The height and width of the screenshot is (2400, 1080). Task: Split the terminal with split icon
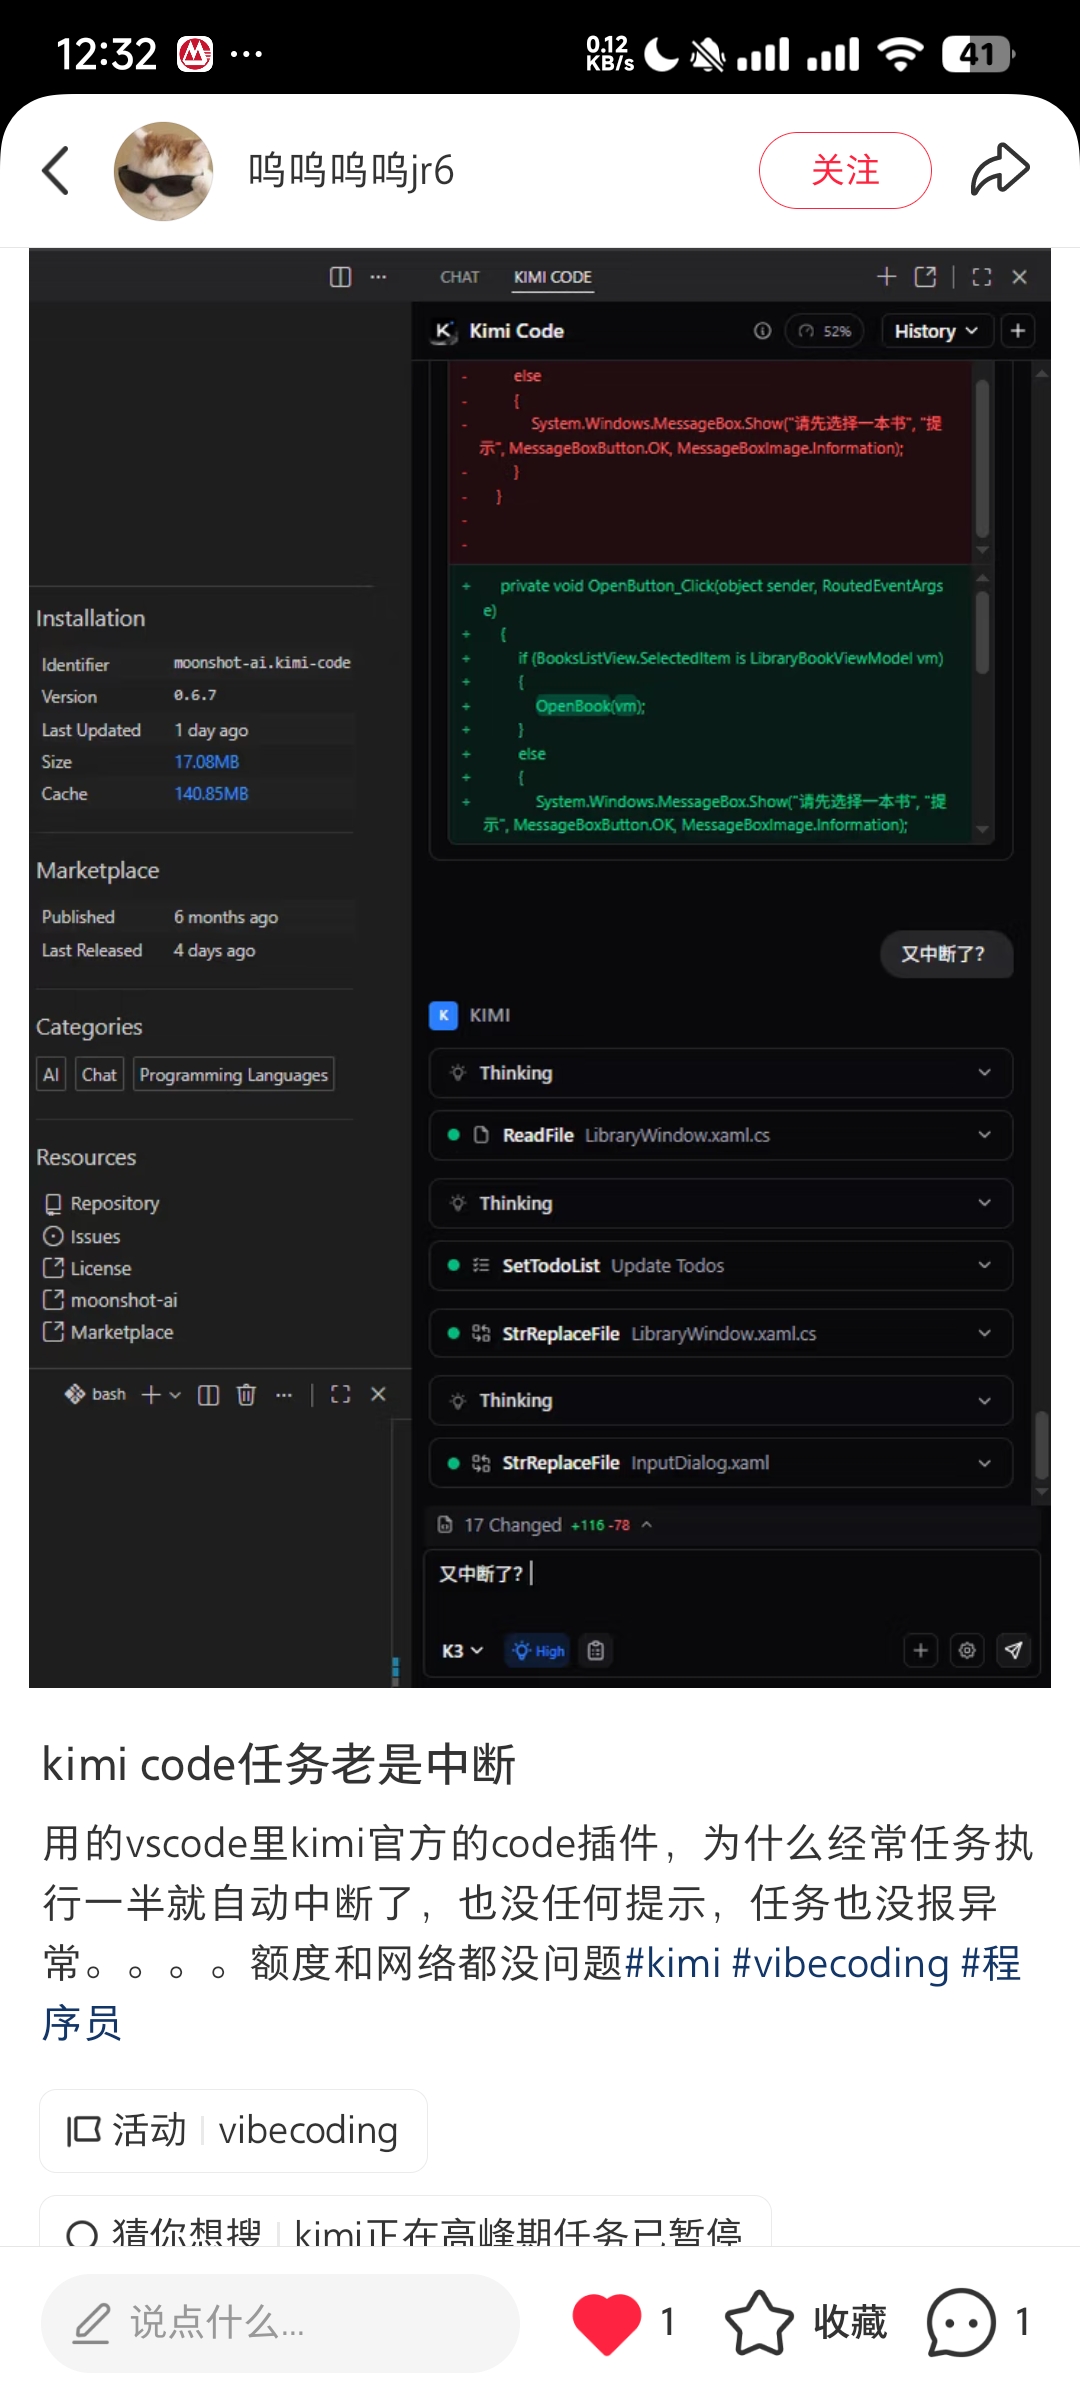click(208, 1394)
